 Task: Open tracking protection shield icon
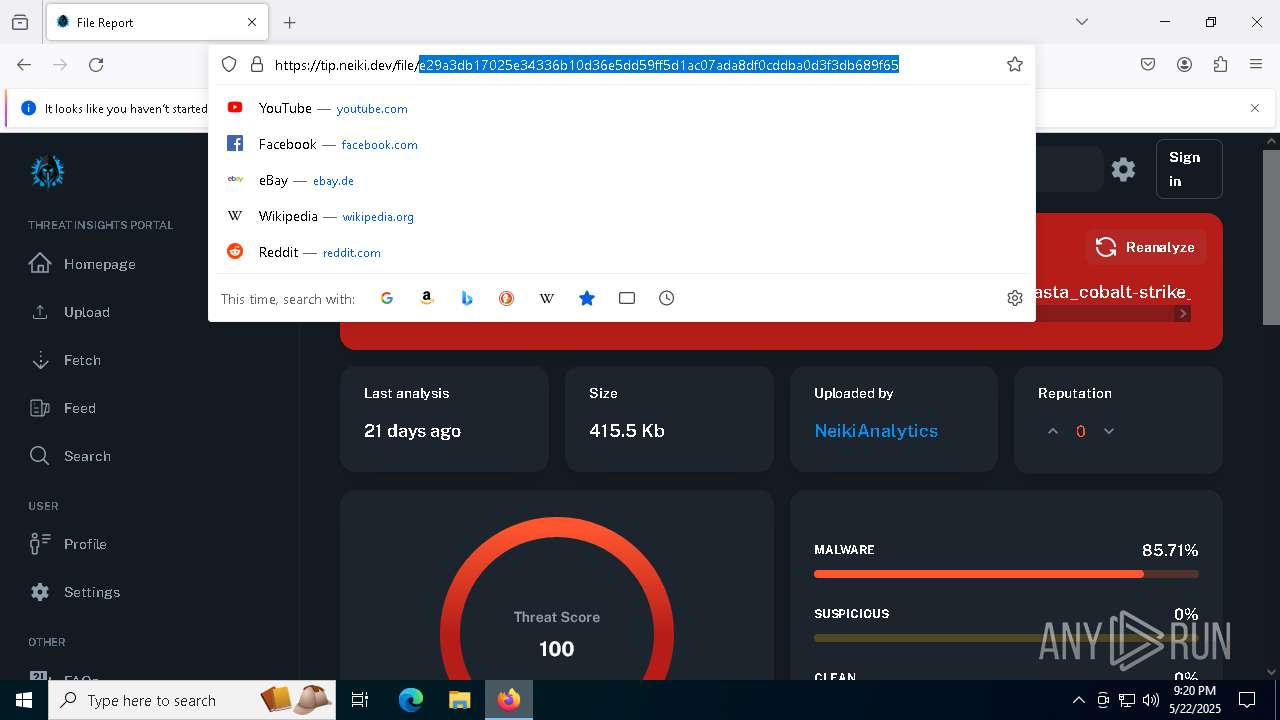click(x=229, y=64)
